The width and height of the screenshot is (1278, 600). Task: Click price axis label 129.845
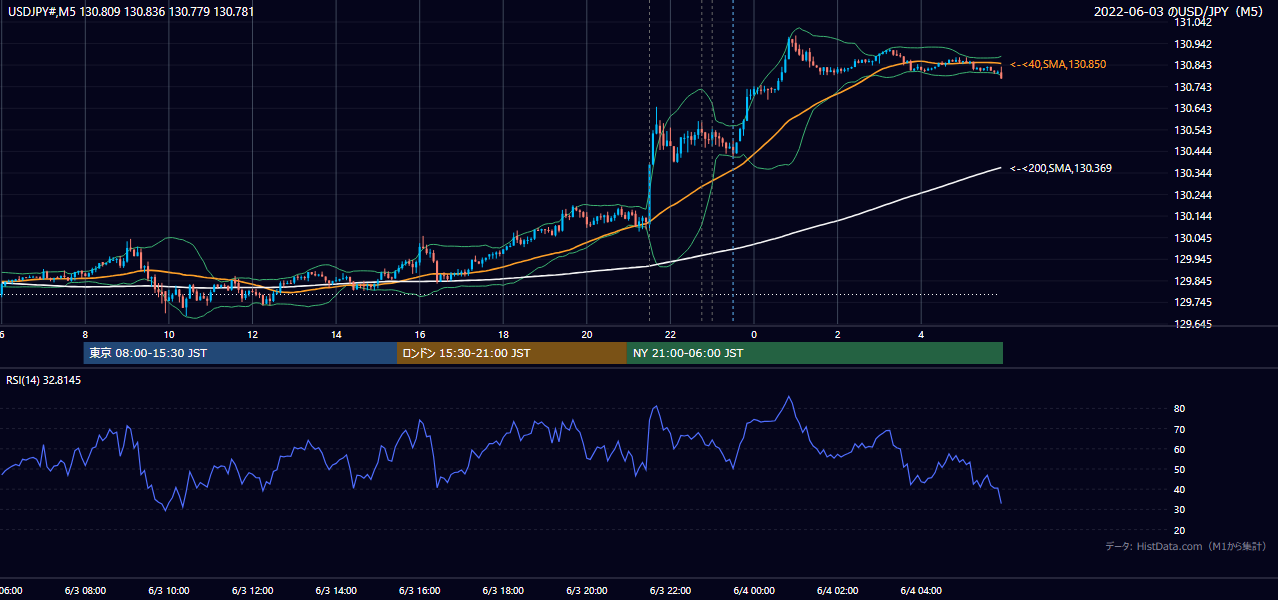pyautogui.click(x=1194, y=281)
